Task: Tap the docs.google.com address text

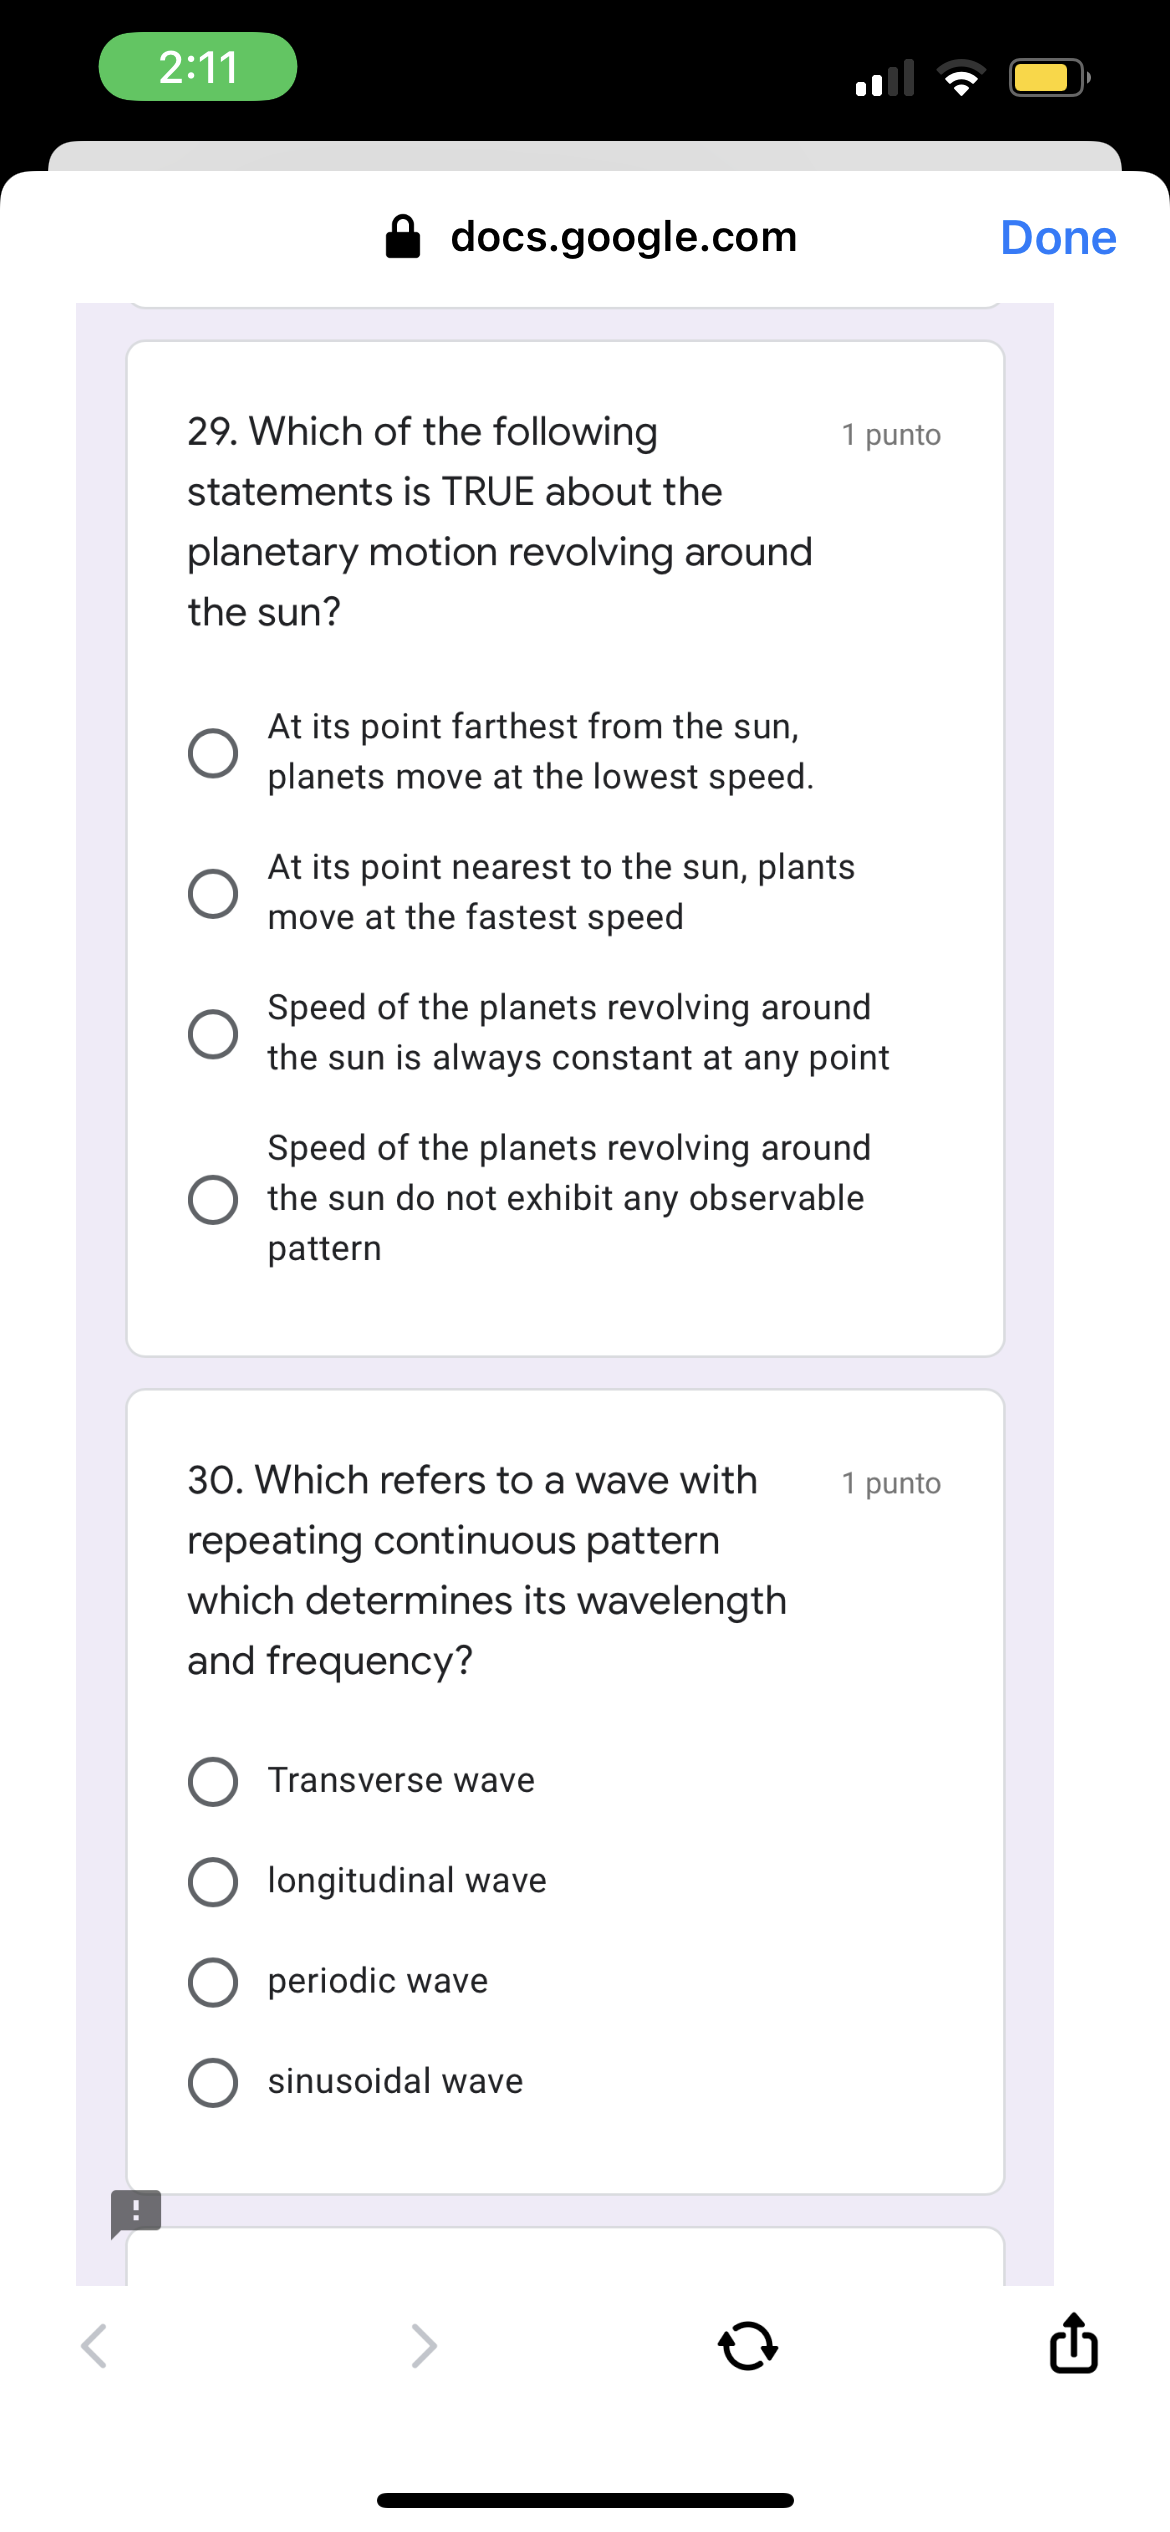Action: coord(623,237)
